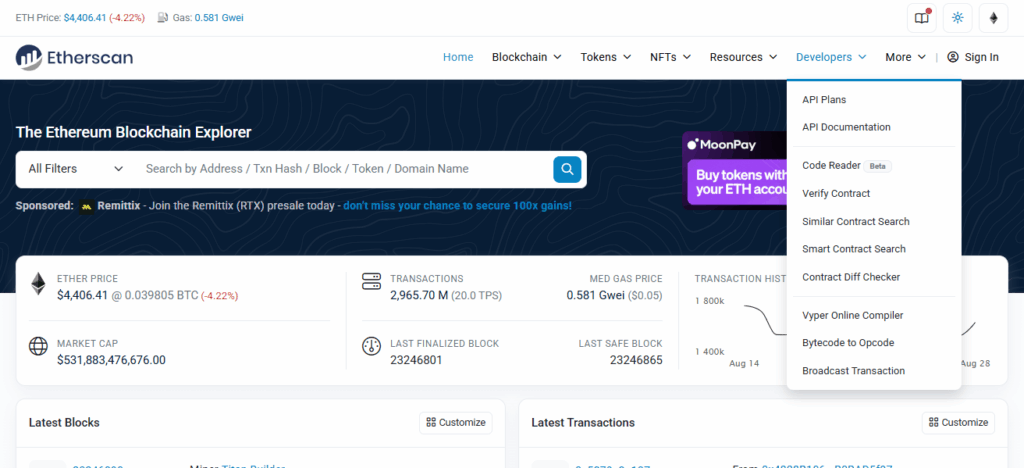
Task: Open last safe block 23246865
Action: [636, 360]
